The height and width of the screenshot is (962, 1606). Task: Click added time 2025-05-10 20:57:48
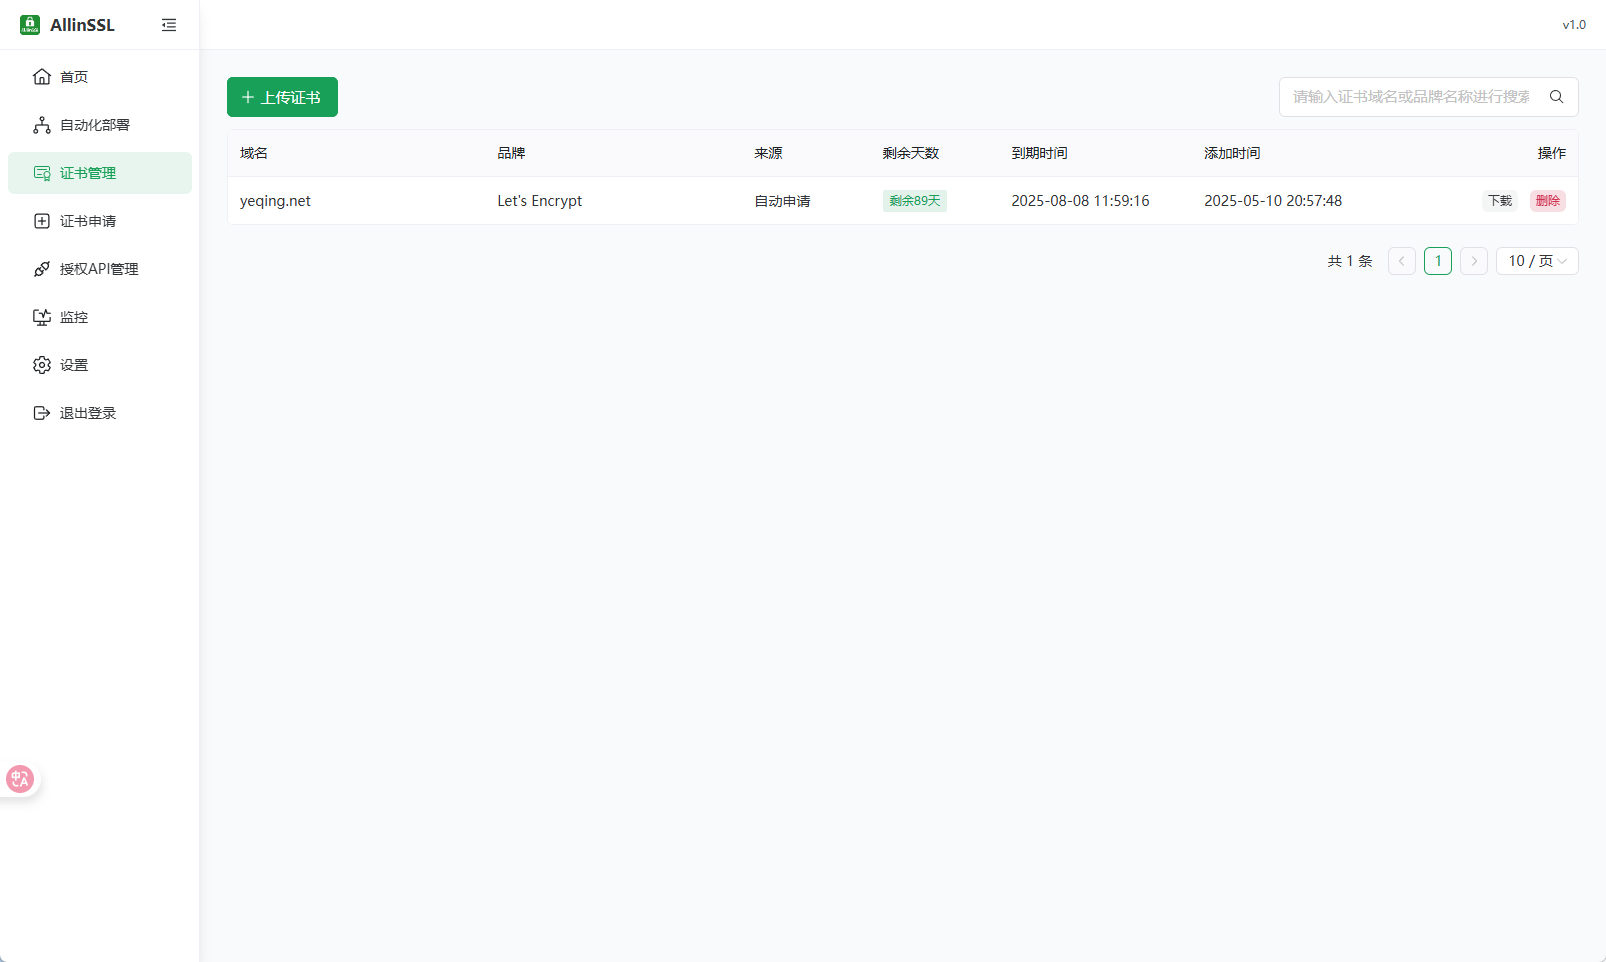click(1273, 201)
